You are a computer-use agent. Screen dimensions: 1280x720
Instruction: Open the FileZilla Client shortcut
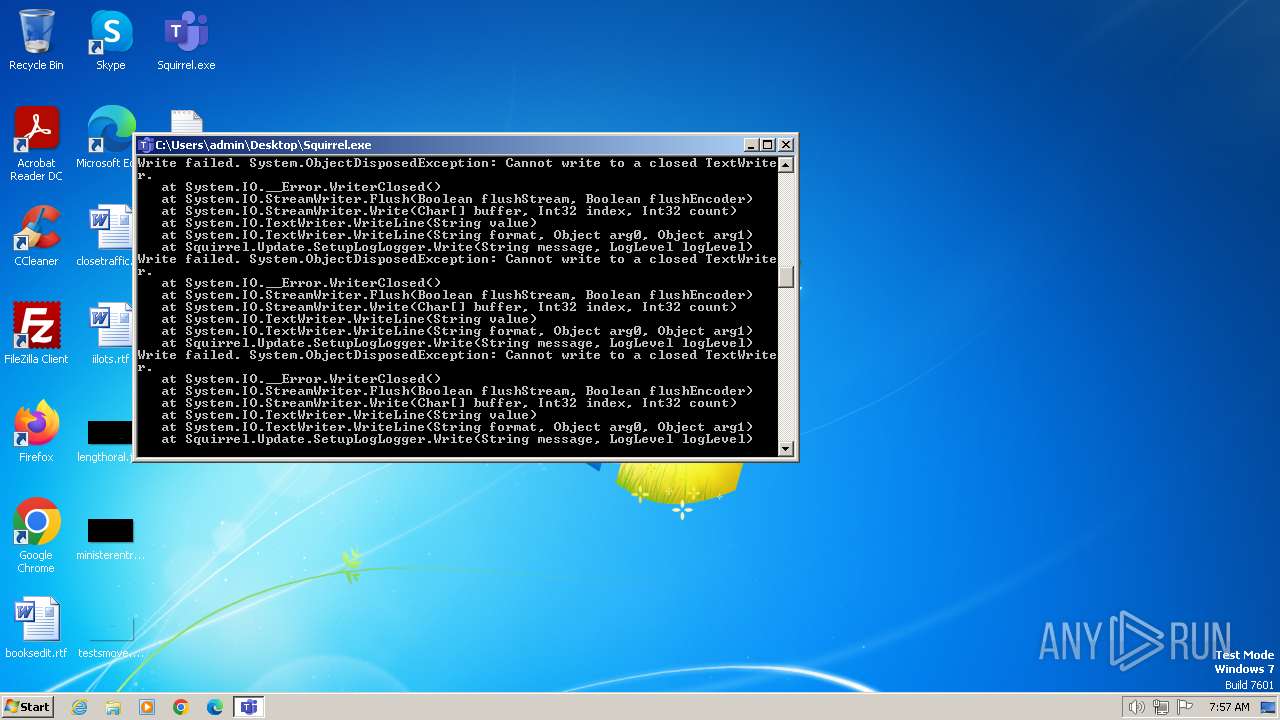click(36, 334)
